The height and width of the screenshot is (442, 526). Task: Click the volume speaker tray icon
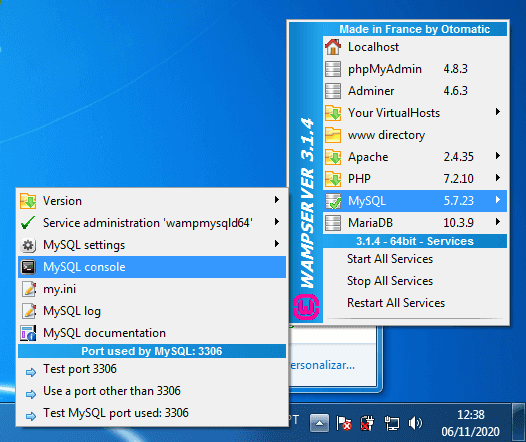415,423
